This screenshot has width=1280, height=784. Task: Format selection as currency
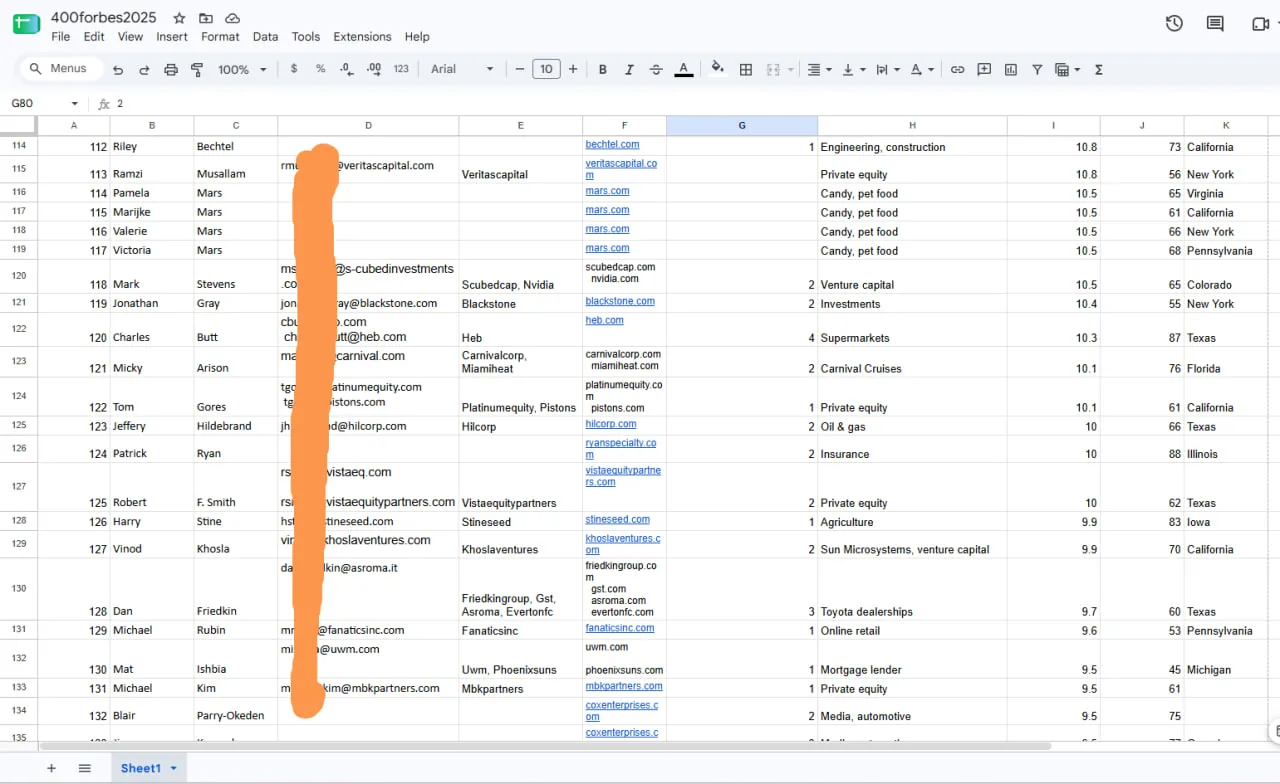coord(294,69)
